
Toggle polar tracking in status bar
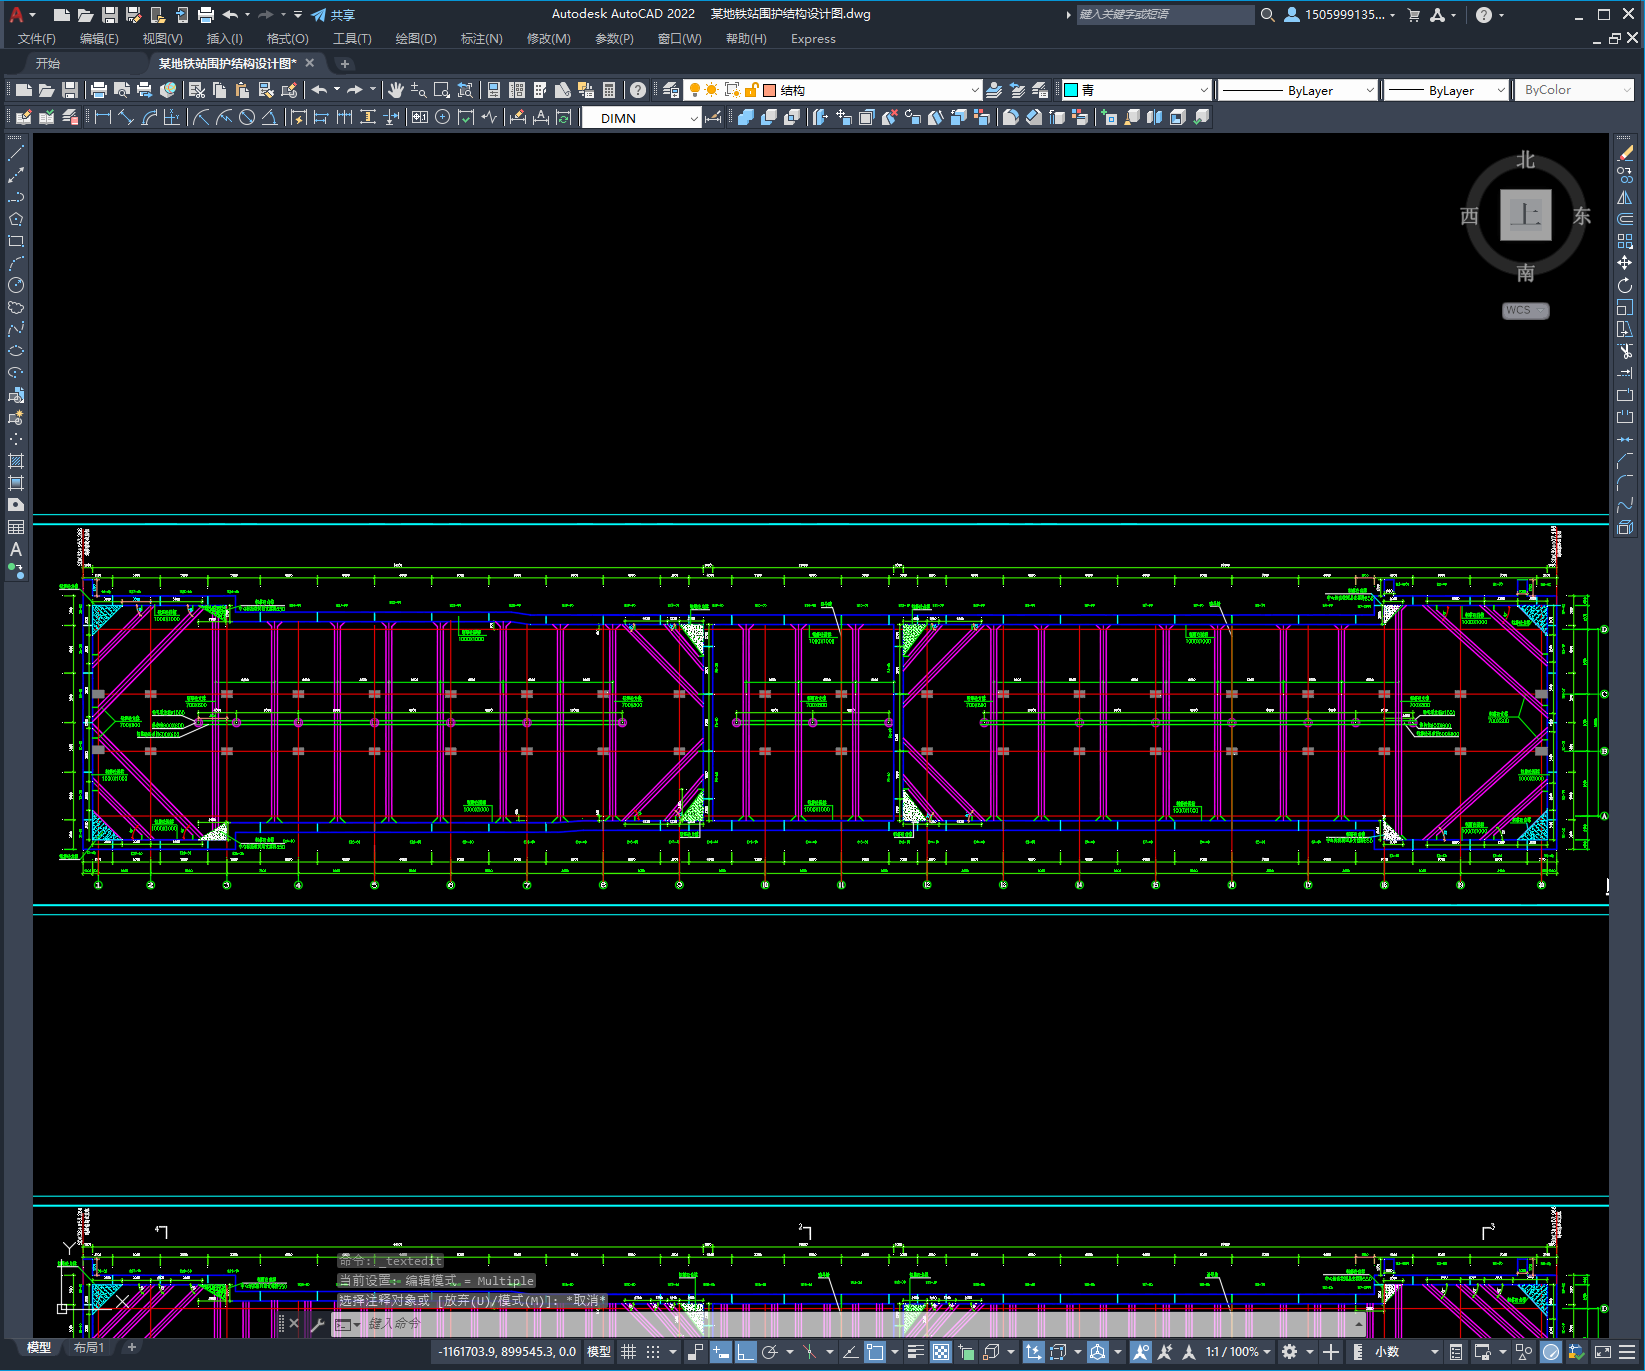click(x=769, y=1352)
